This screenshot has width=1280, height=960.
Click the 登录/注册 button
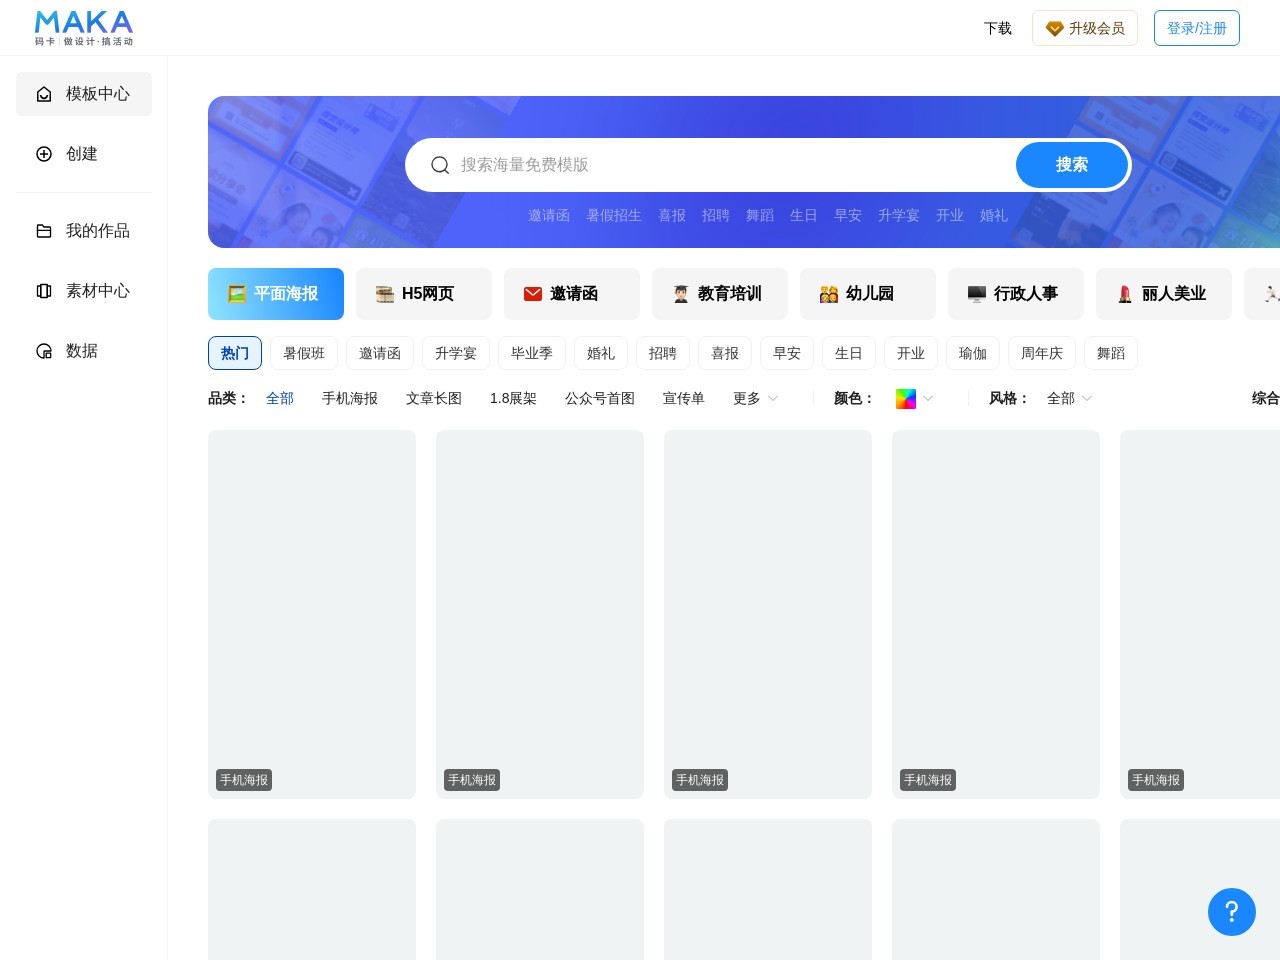click(x=1196, y=28)
